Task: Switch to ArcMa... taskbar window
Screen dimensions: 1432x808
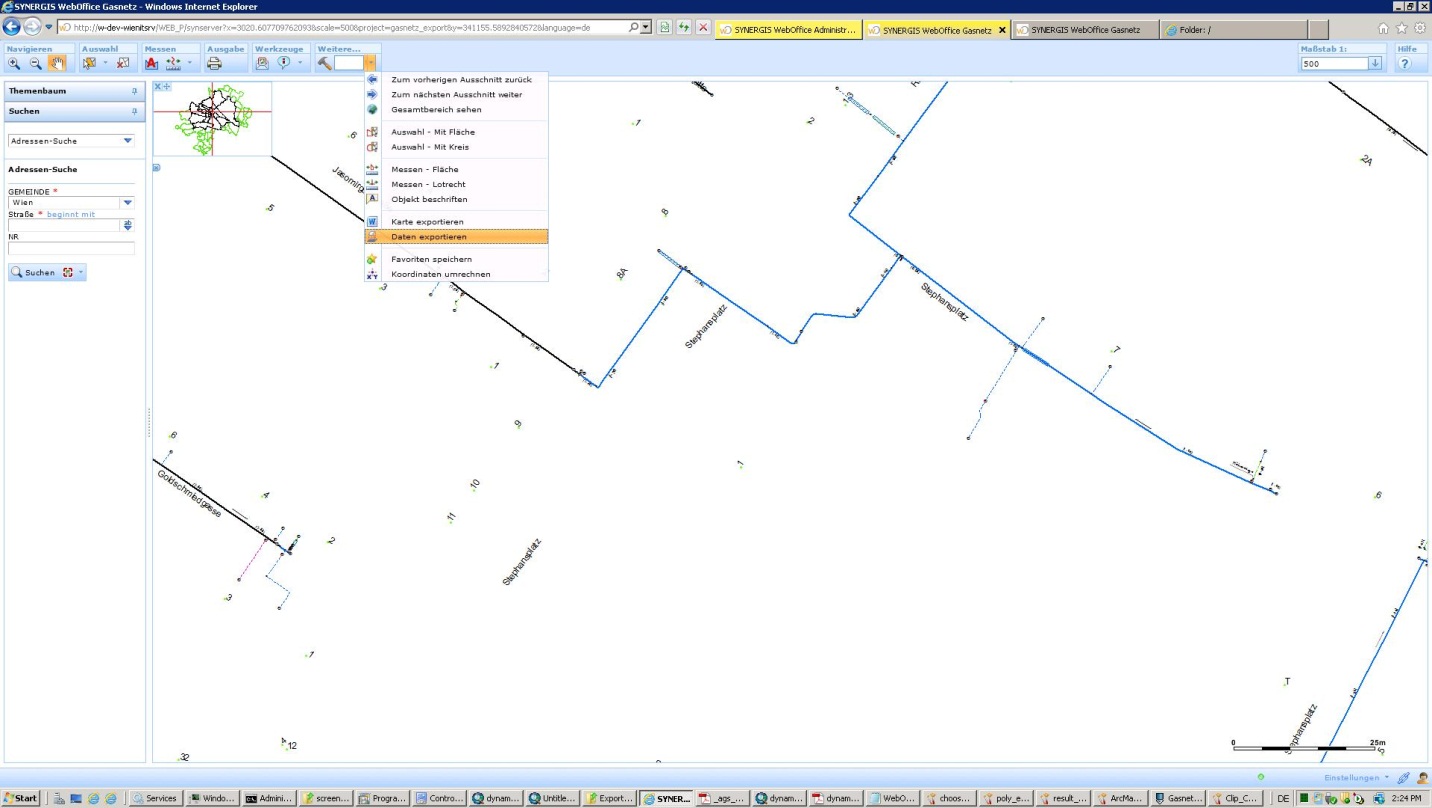Action: 1120,798
